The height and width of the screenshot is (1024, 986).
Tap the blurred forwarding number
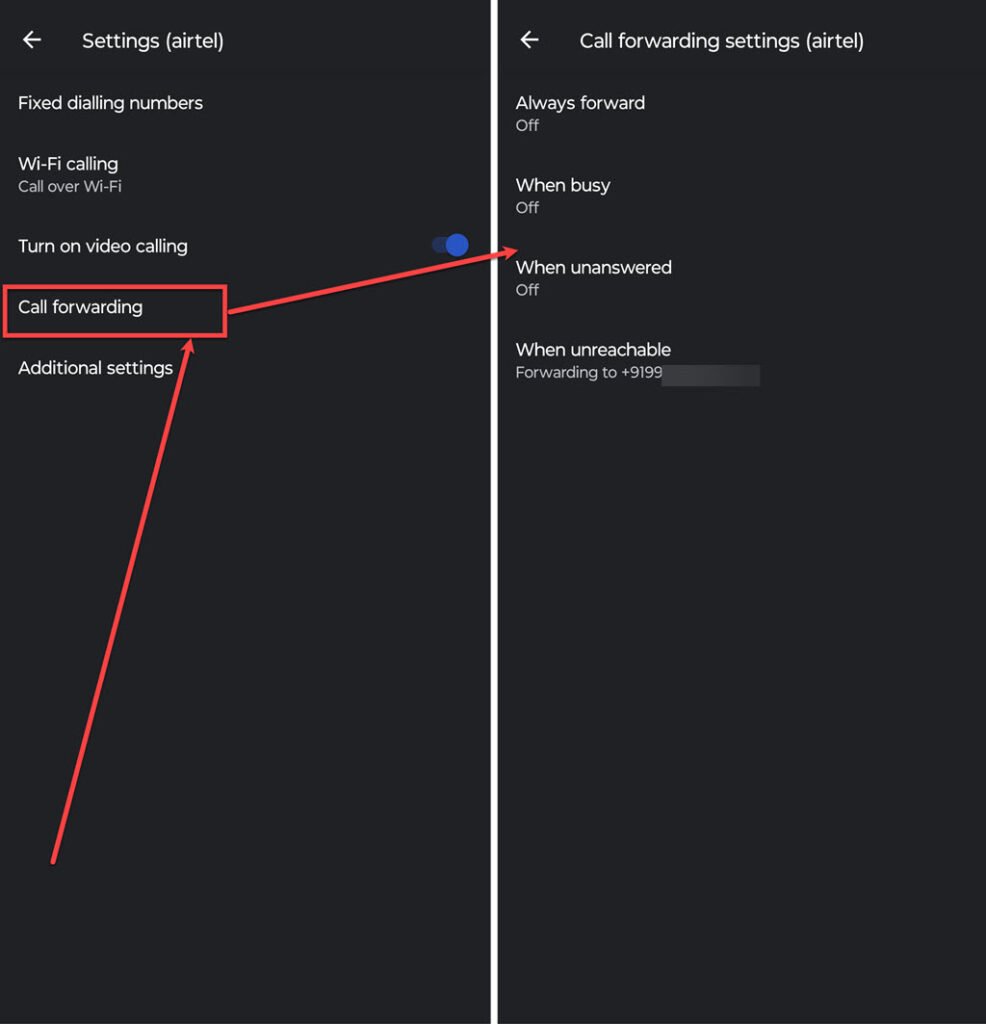coord(710,375)
